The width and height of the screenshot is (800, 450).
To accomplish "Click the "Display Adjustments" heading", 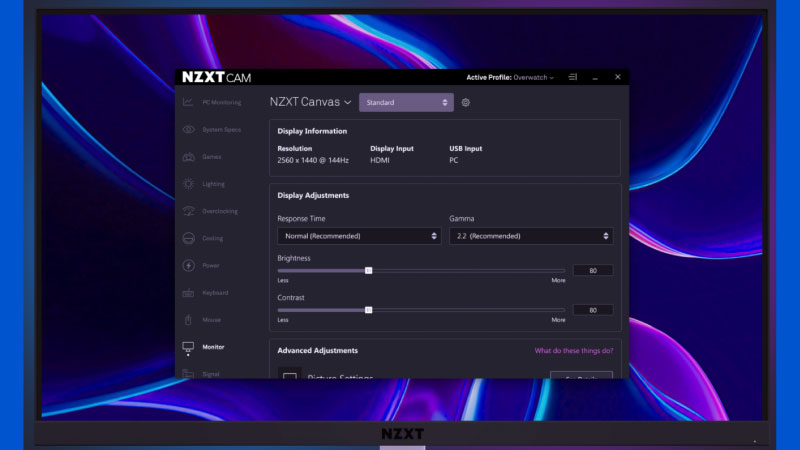I will (x=313, y=195).
